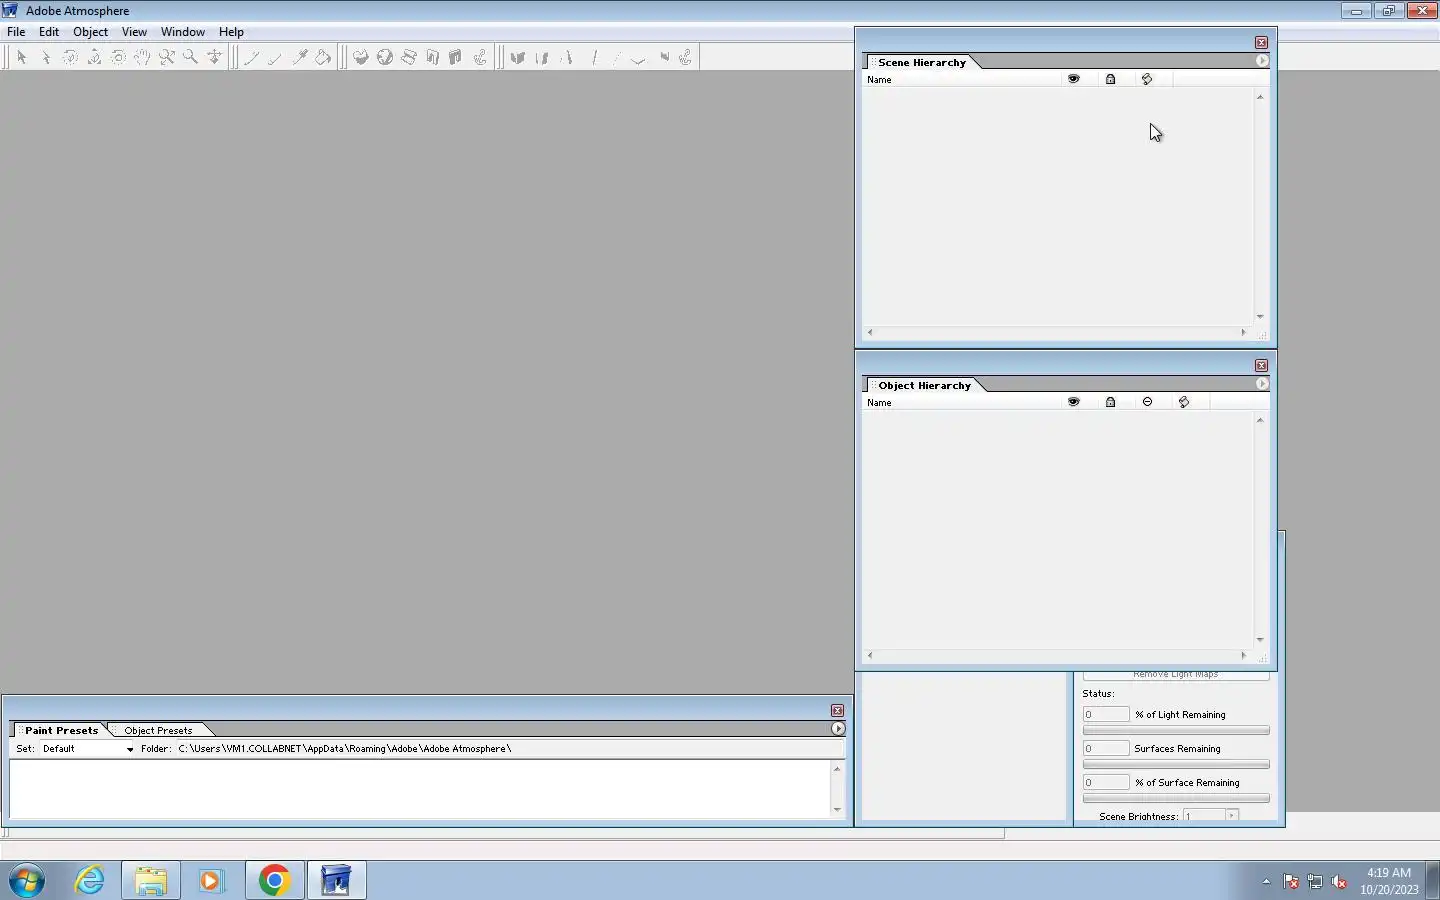This screenshot has height=900, width=1440.
Task: Click script icon column in Scene Hierarchy
Action: [1147, 79]
